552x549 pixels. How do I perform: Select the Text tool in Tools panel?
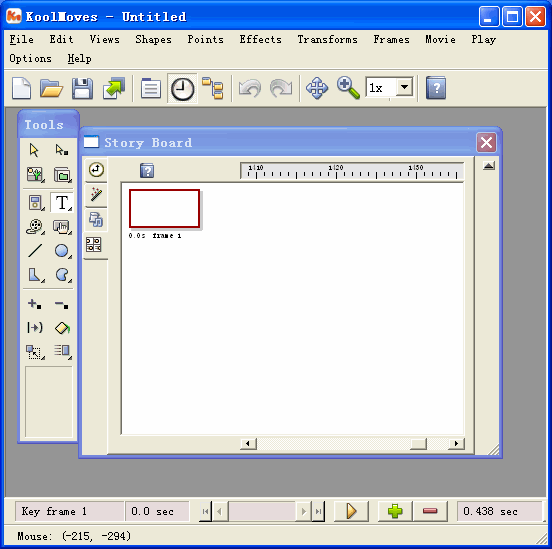tap(62, 202)
